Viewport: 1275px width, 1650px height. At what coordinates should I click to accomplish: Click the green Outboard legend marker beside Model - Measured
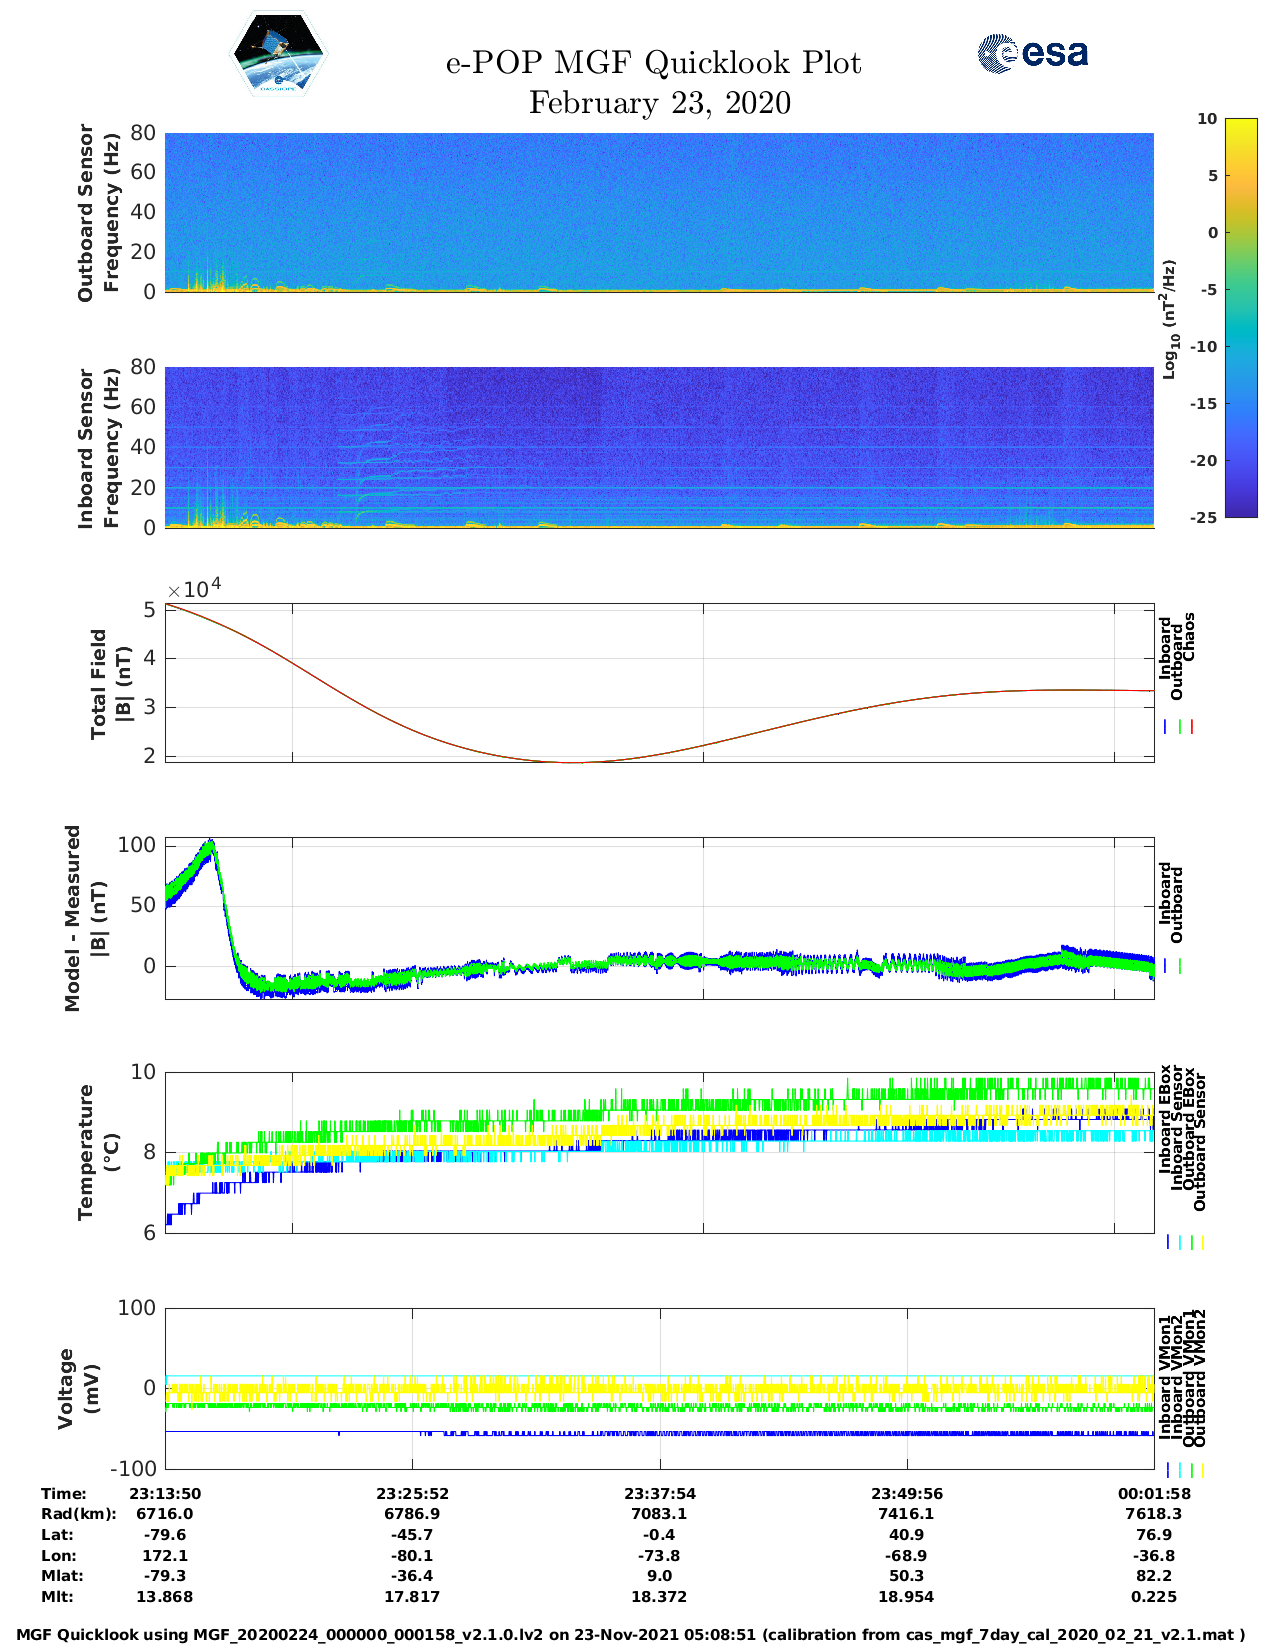[x=1180, y=966]
